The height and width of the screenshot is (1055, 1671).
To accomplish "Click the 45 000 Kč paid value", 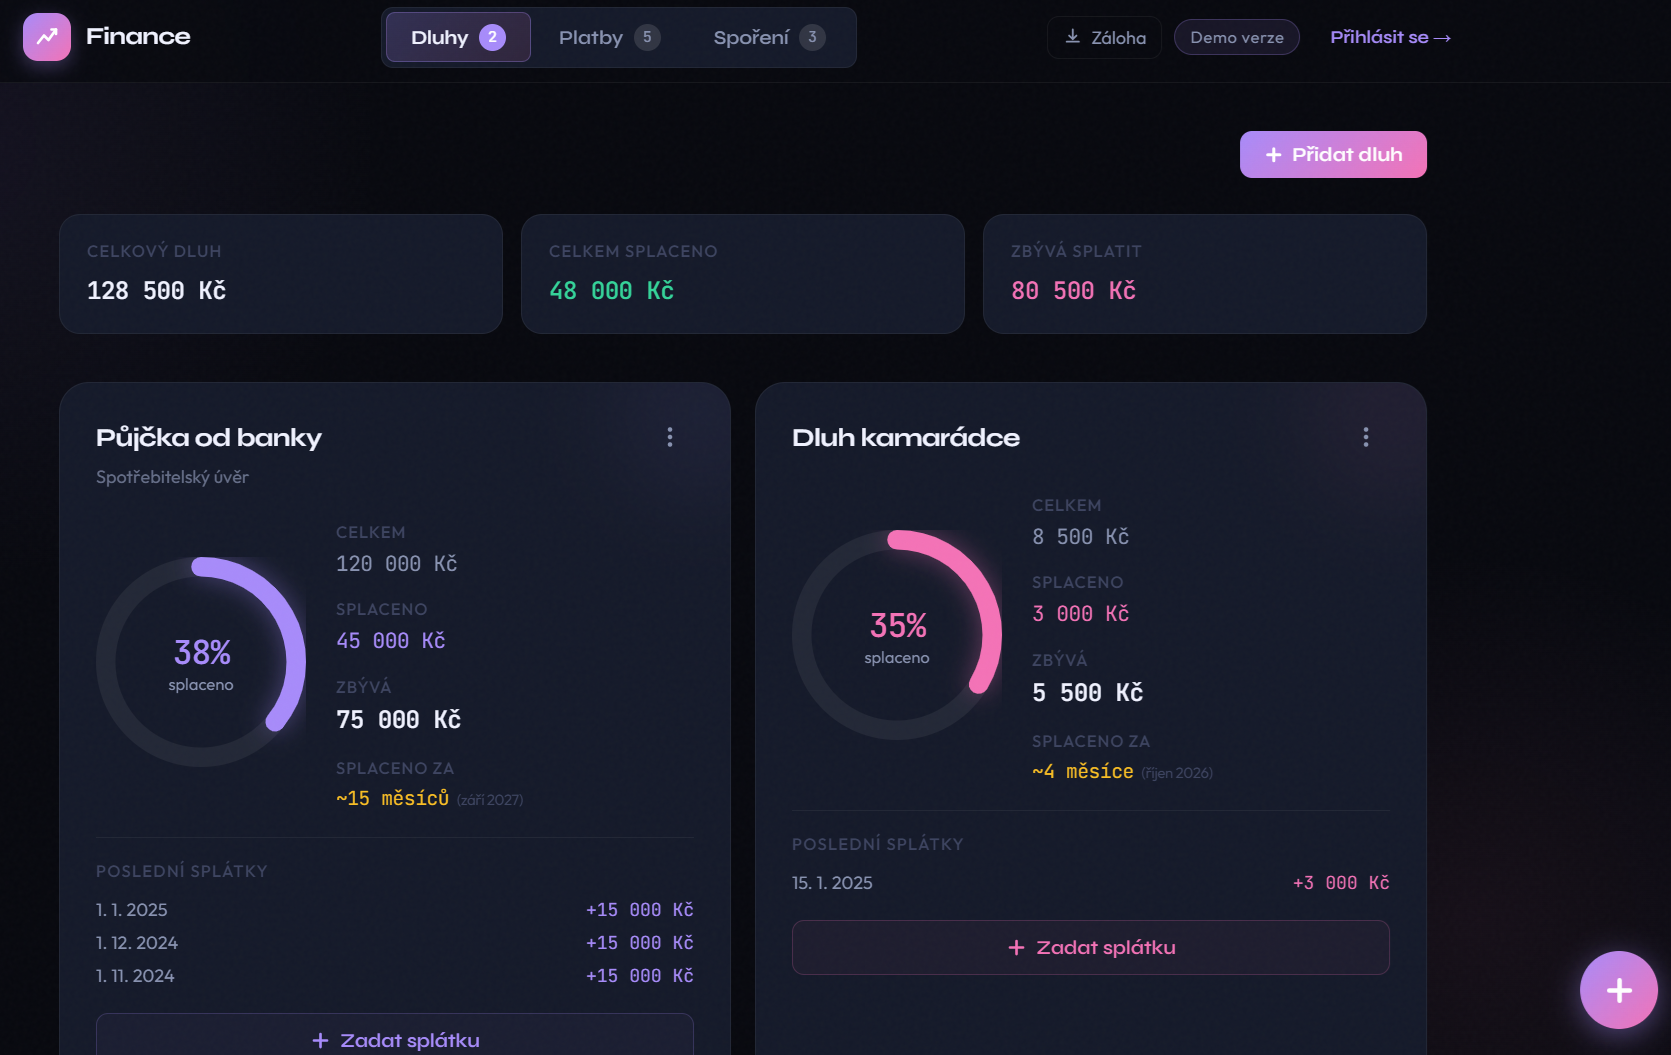I will (391, 641).
